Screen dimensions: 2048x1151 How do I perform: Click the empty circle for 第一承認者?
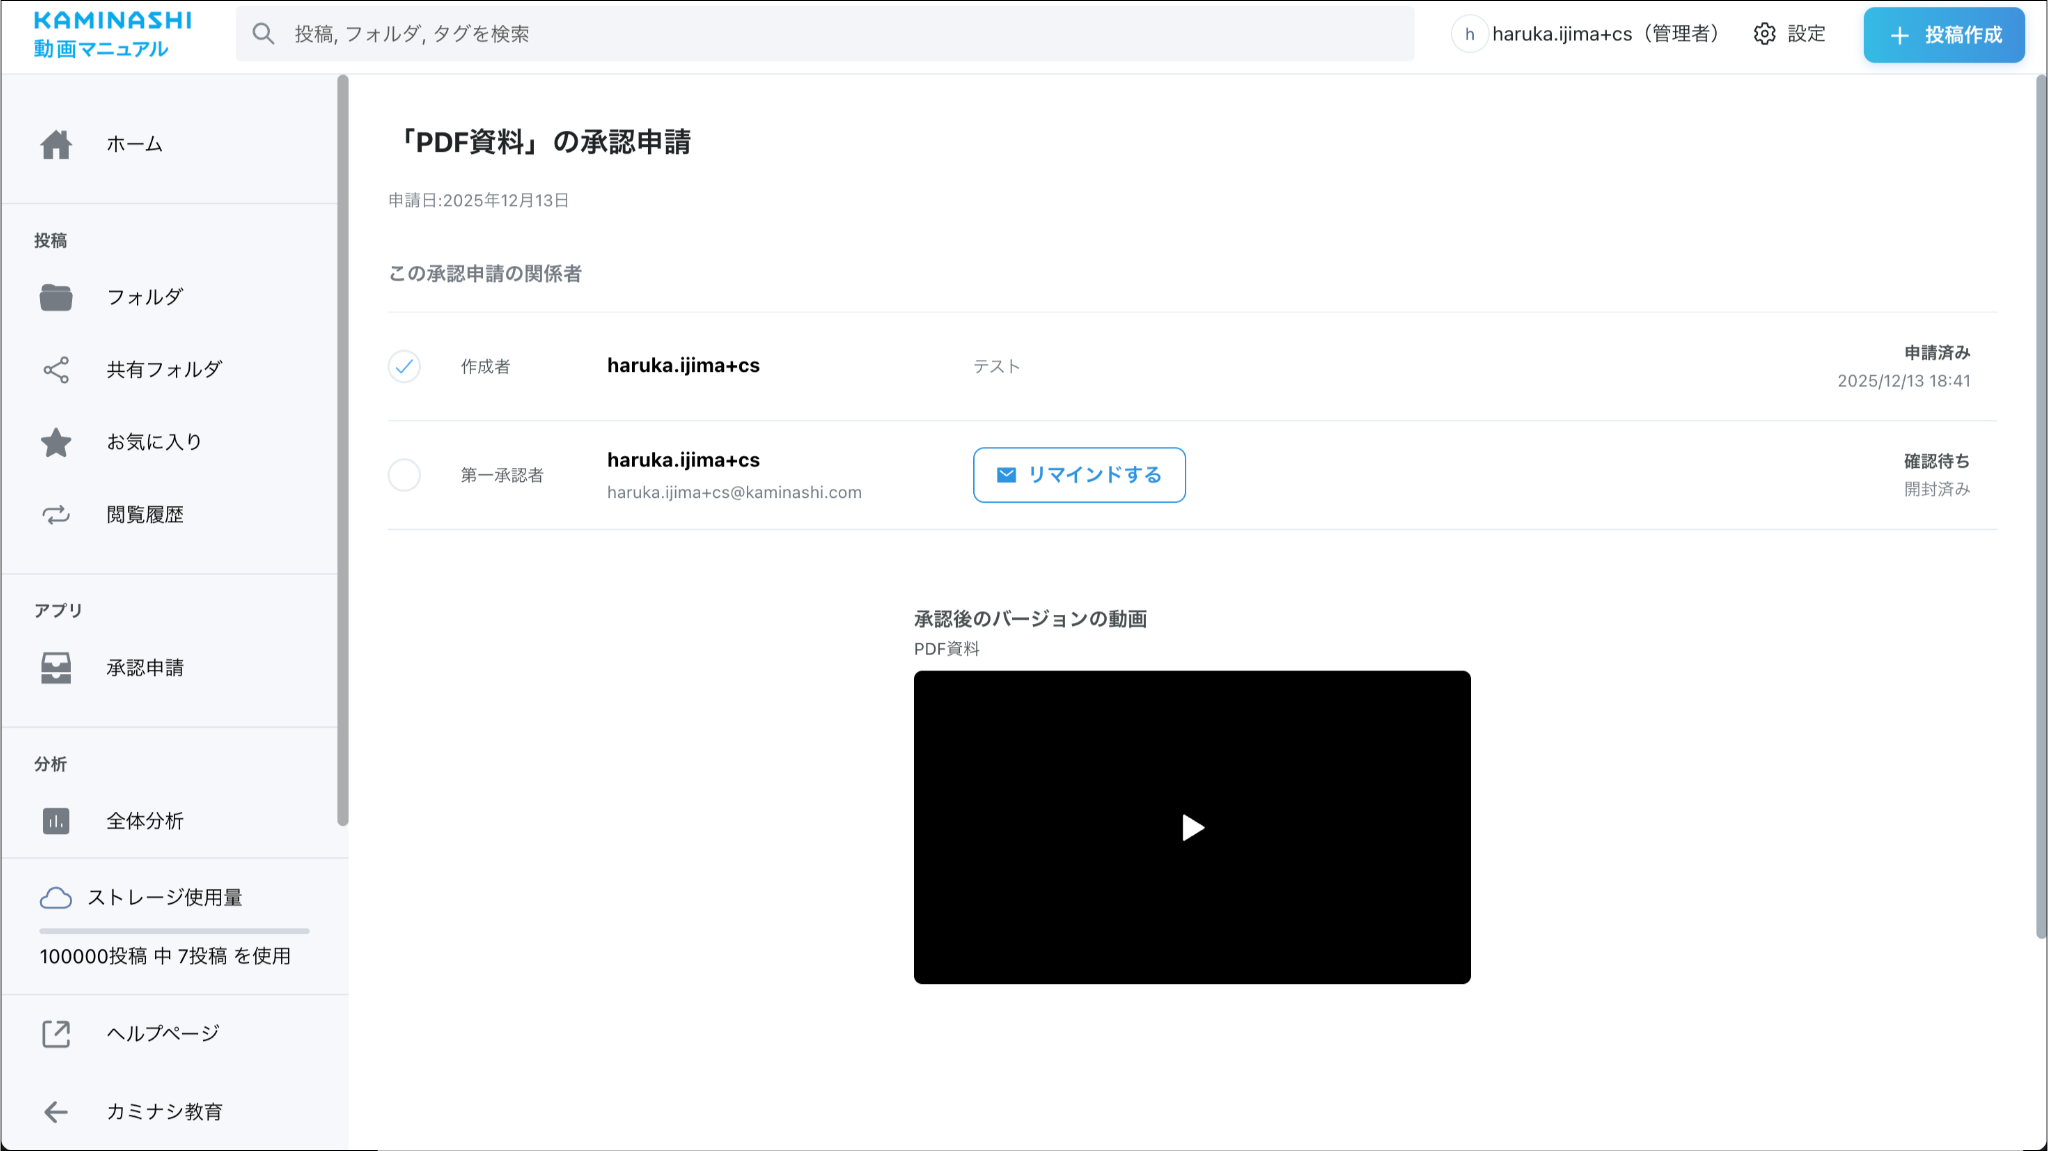[x=404, y=475]
